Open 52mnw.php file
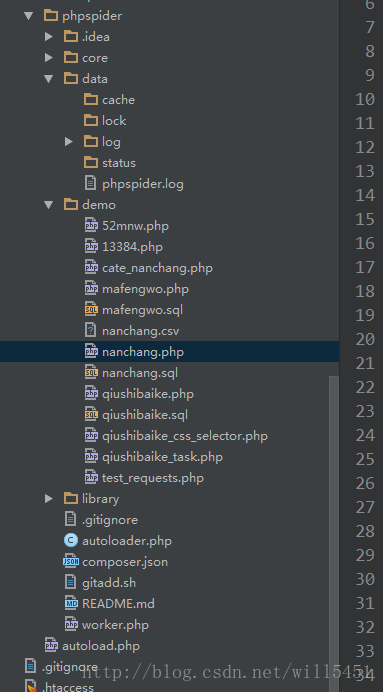The image size is (383, 692). coord(135,226)
